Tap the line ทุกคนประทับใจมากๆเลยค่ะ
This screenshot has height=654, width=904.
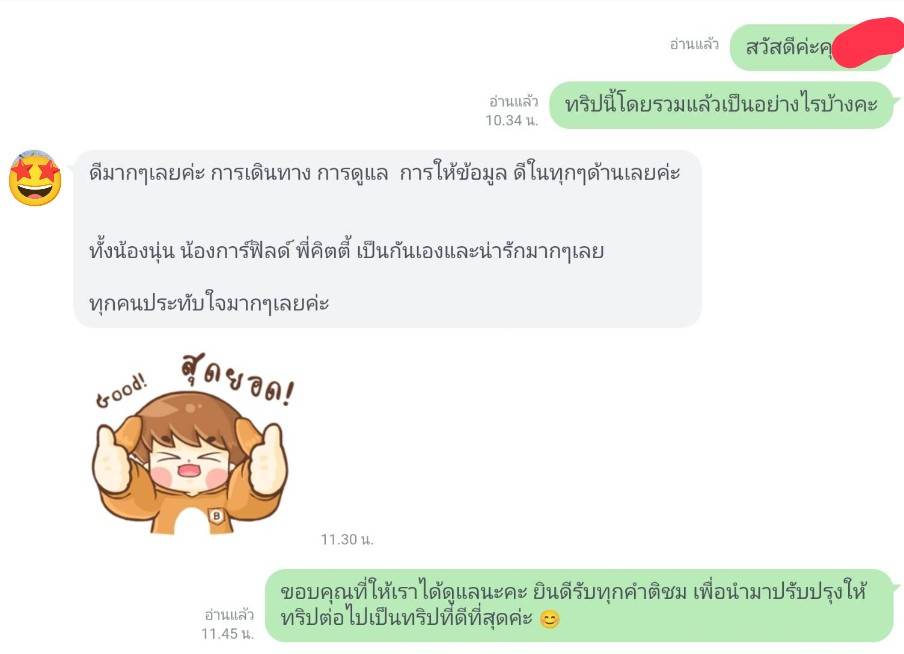[x=209, y=303]
